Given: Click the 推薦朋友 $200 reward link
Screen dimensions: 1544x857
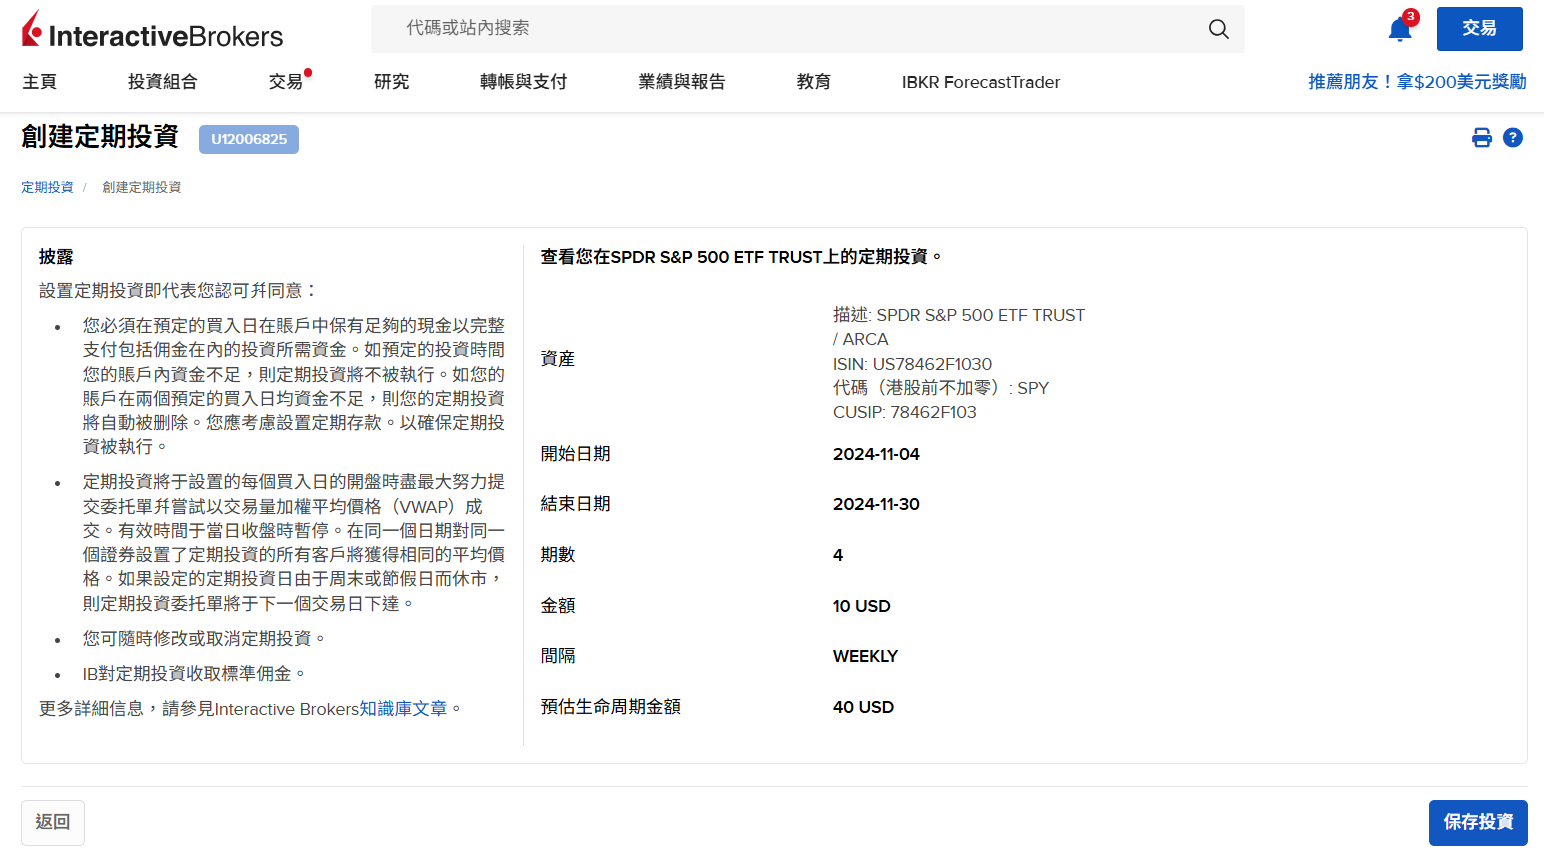Looking at the screenshot, I should pos(1417,82).
